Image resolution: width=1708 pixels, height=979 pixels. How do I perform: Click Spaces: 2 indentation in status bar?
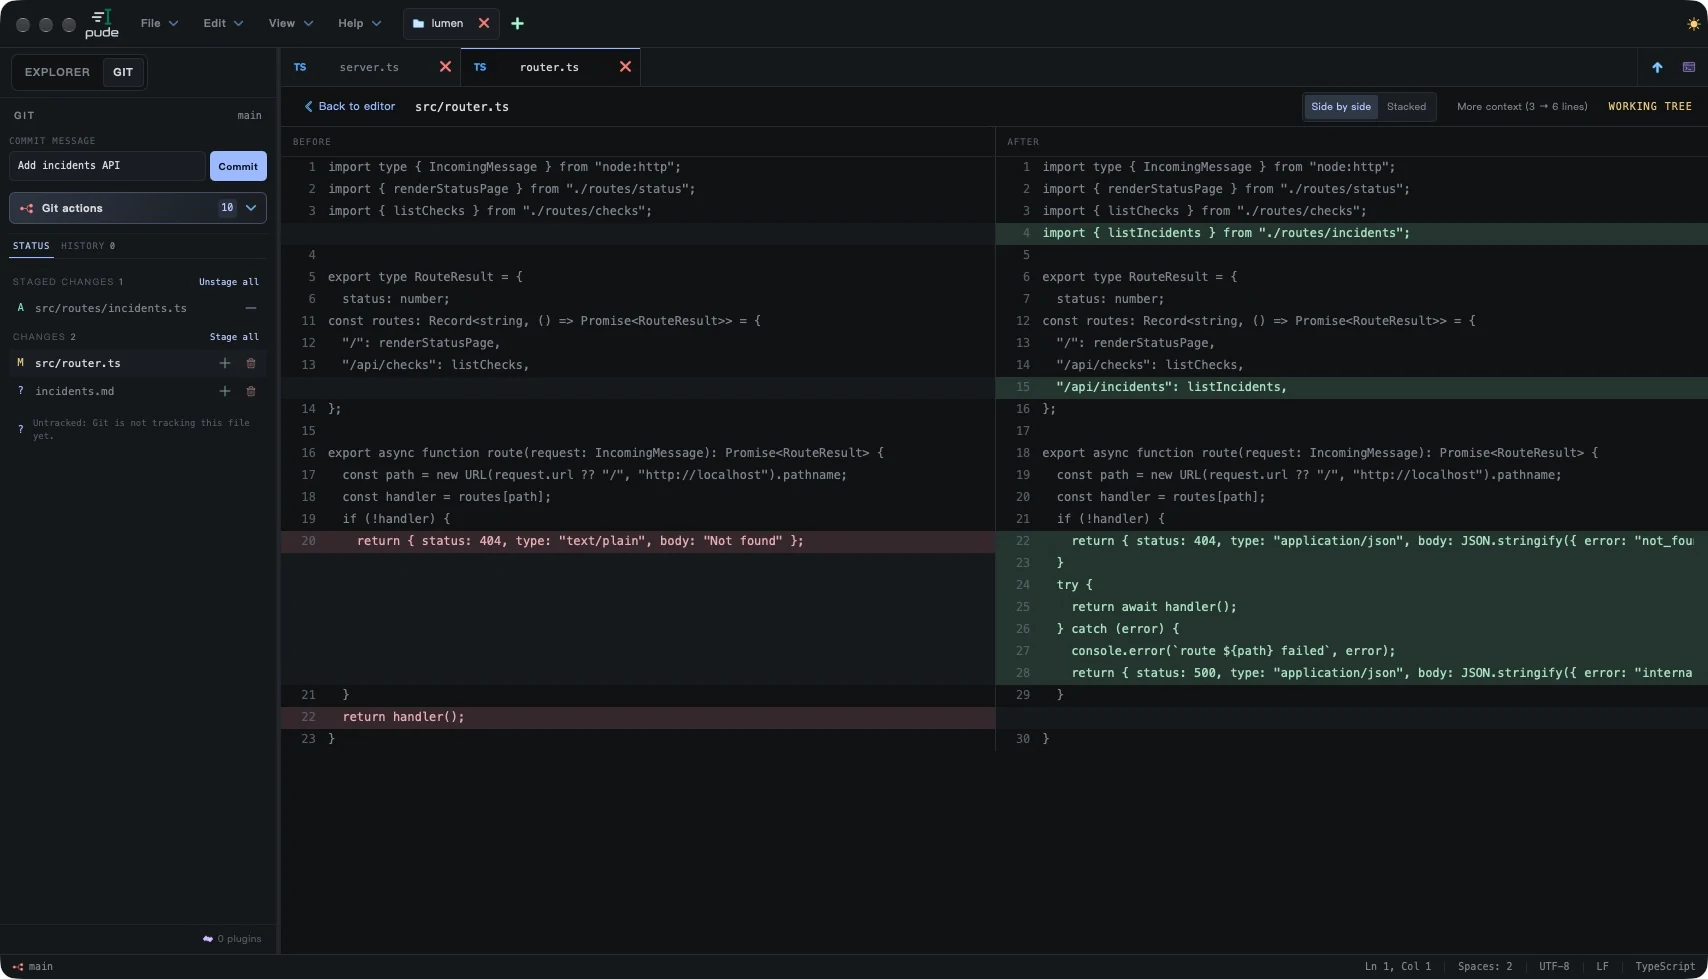click(1485, 967)
